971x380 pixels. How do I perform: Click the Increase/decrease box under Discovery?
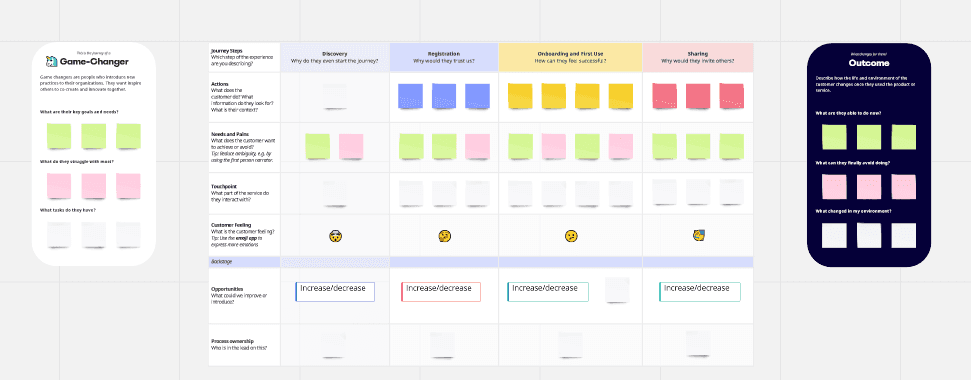pyautogui.click(x=335, y=292)
